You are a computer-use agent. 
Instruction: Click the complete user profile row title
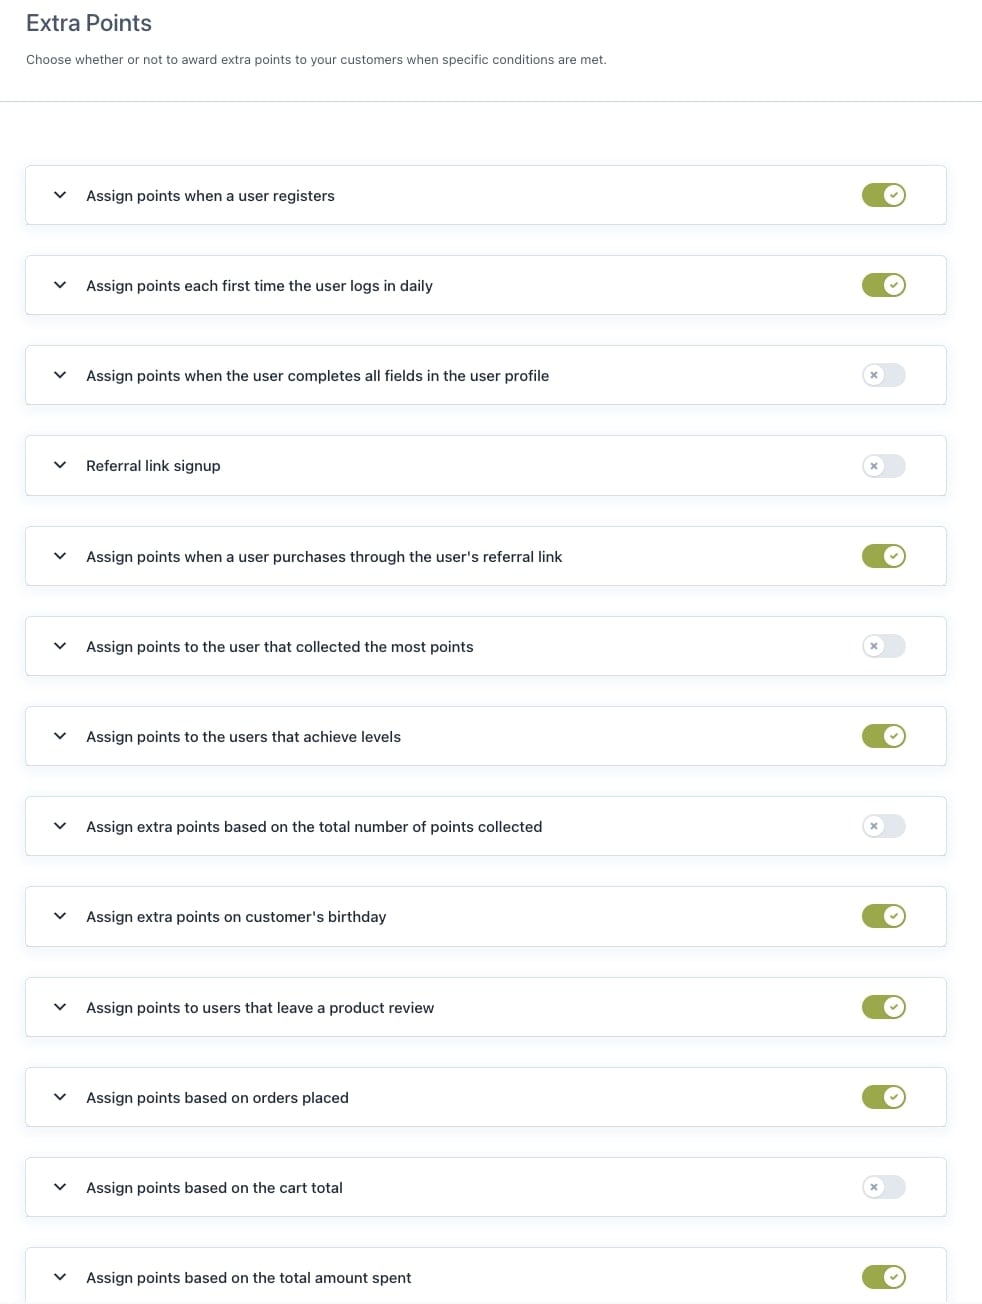[x=317, y=376]
